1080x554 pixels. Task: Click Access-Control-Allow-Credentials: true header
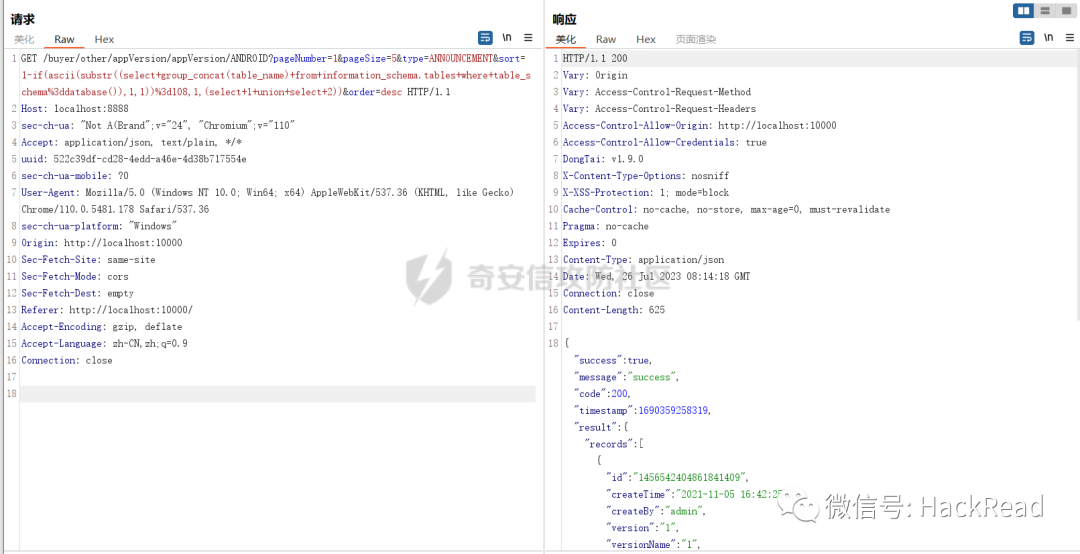click(664, 142)
